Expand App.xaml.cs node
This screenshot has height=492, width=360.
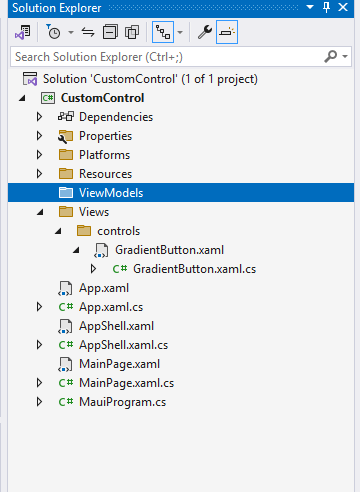[39, 307]
